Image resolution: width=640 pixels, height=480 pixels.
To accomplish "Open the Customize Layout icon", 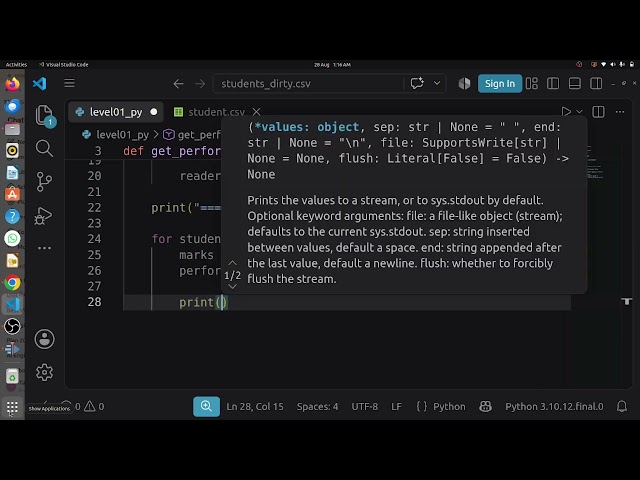I will (x=532, y=83).
